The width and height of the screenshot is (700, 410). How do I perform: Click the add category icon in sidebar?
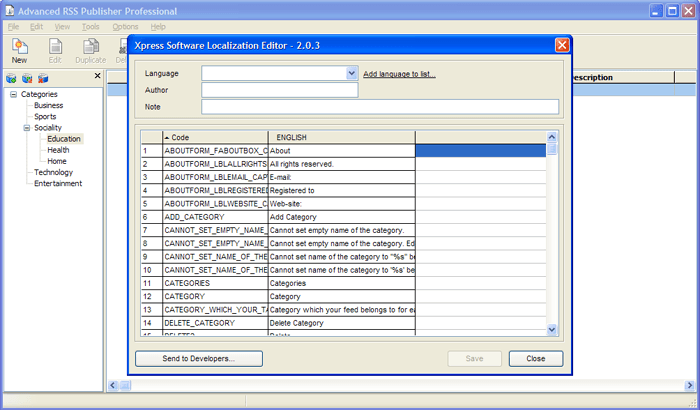[11, 79]
